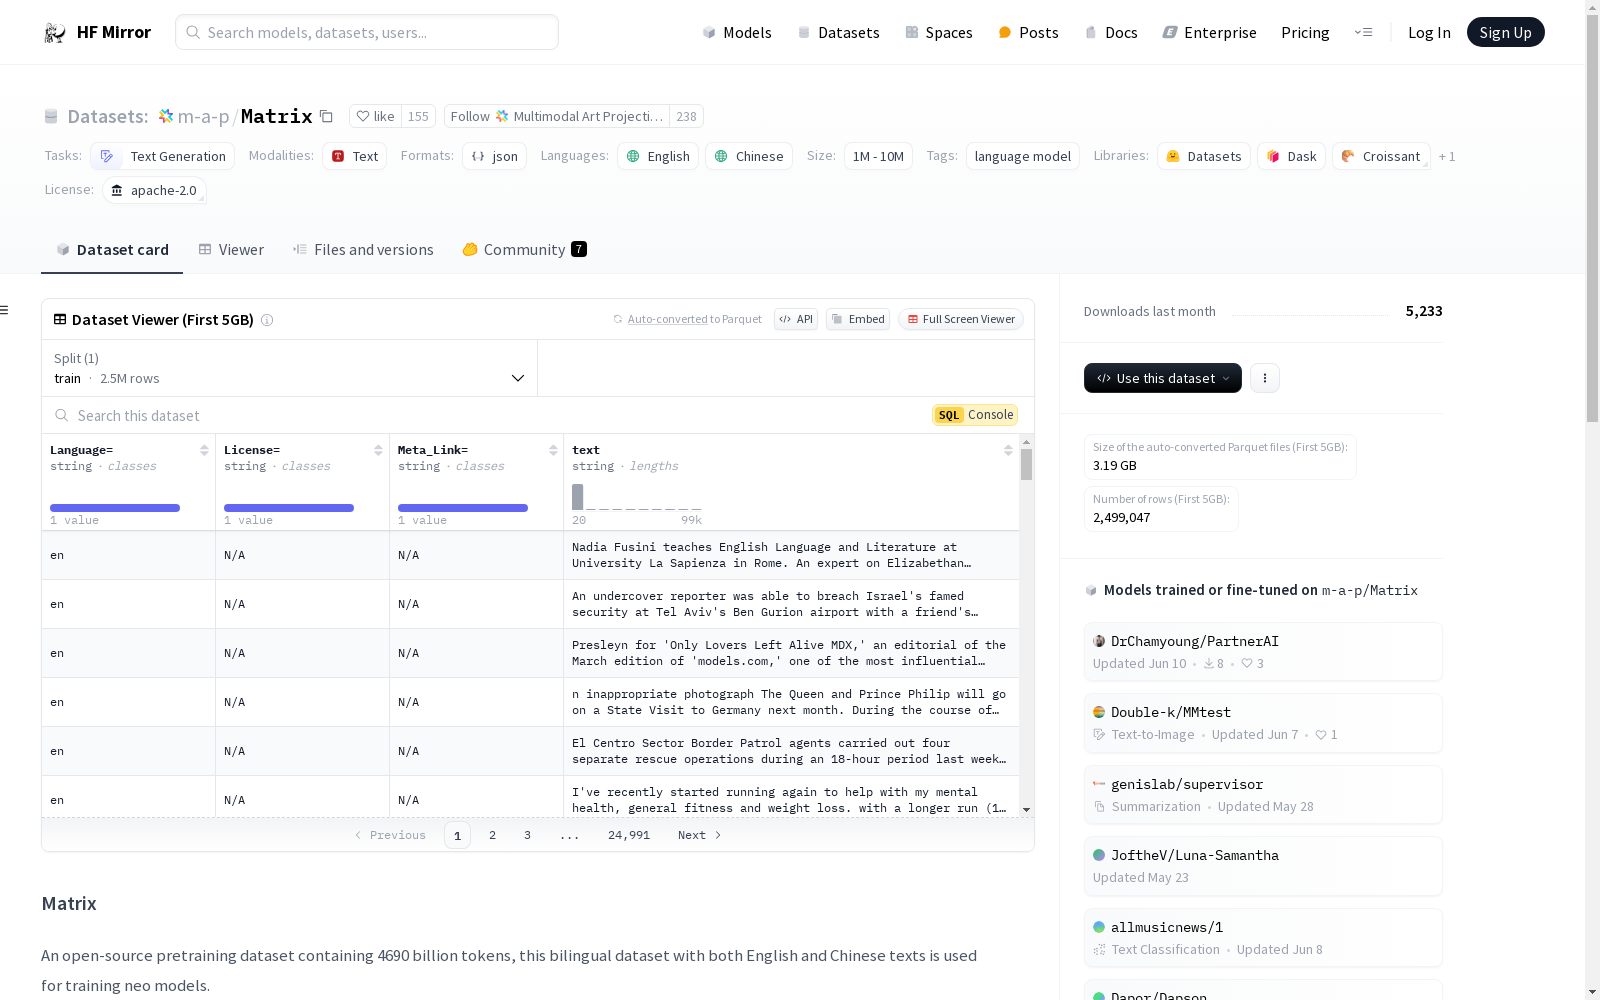
Task: Go to the Previous page
Action: pyautogui.click(x=390, y=835)
